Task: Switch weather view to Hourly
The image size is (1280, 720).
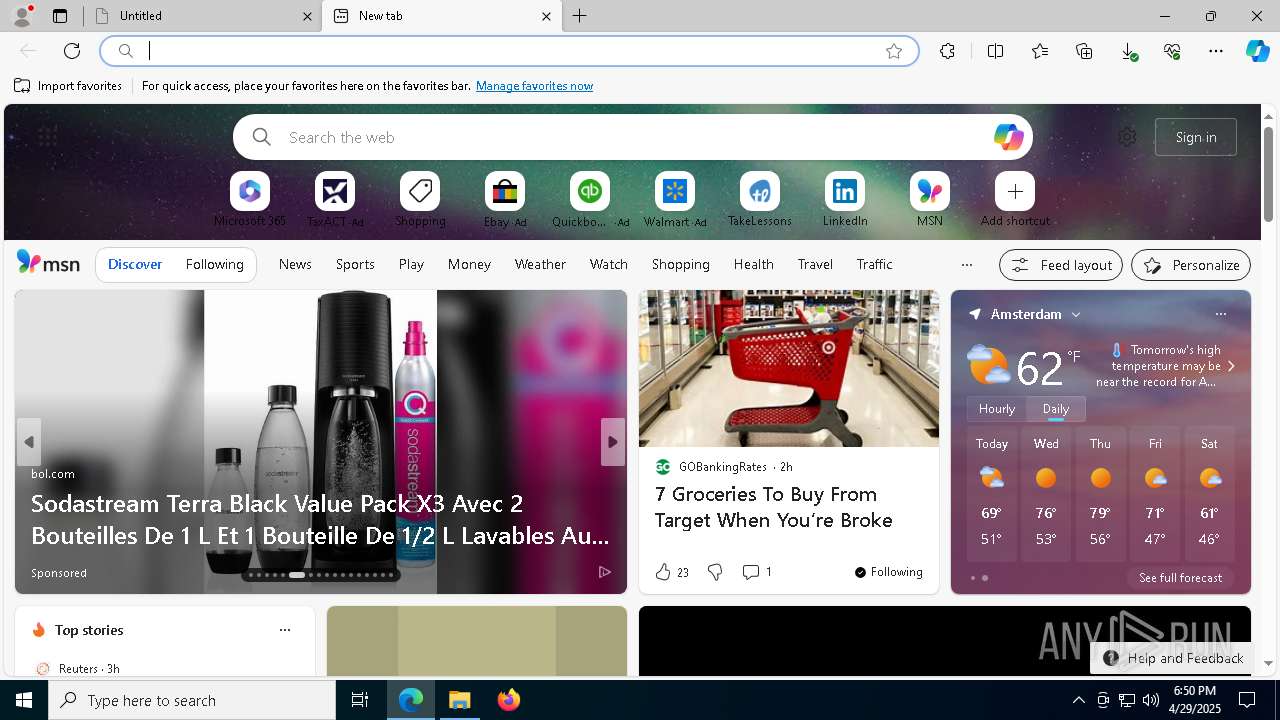Action: pyautogui.click(x=997, y=409)
